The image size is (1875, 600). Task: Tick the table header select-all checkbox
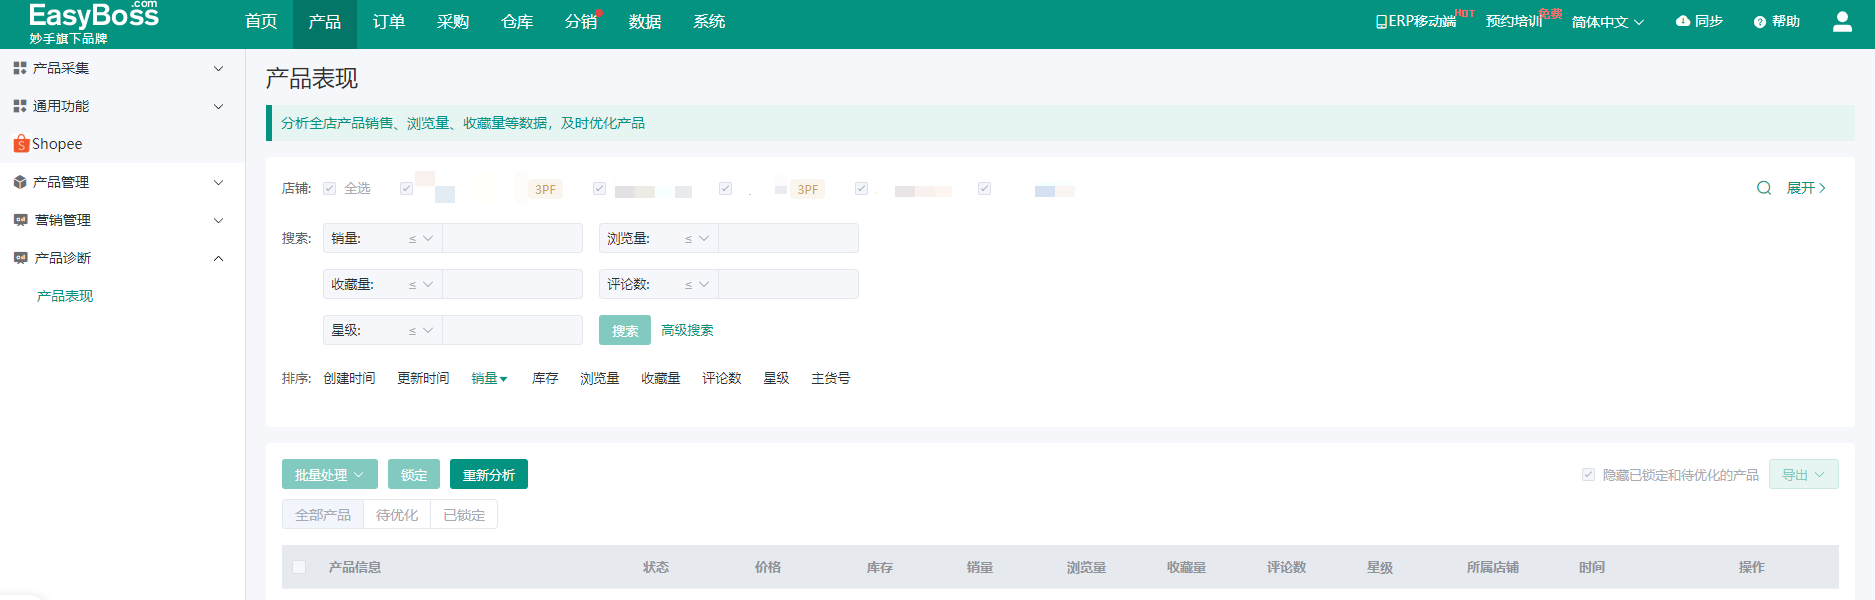click(299, 567)
